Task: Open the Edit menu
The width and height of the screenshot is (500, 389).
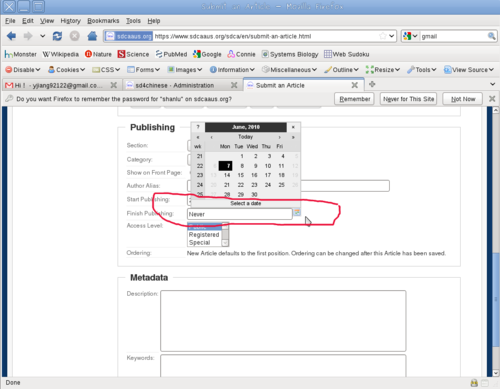Action: pyautogui.click(x=28, y=21)
